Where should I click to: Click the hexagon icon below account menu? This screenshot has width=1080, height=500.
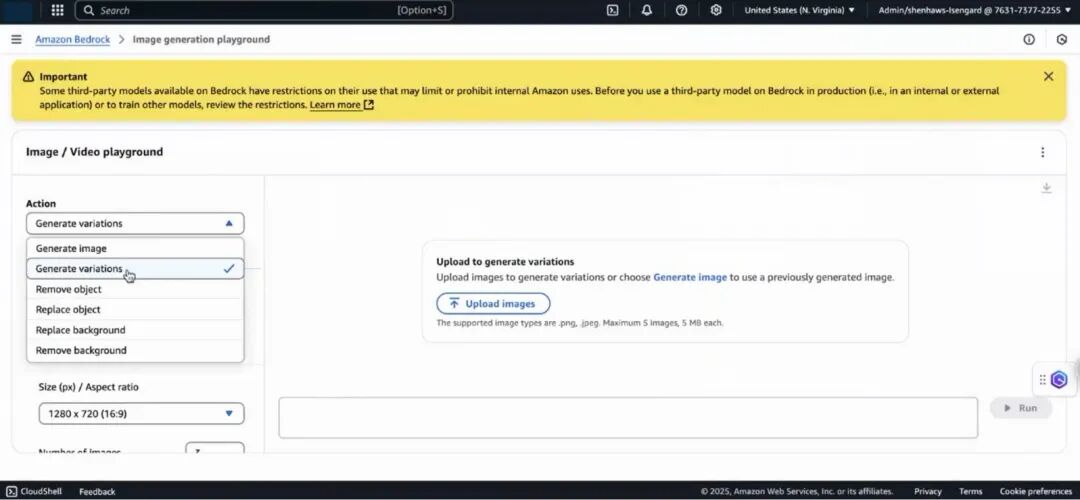[x=1061, y=39]
